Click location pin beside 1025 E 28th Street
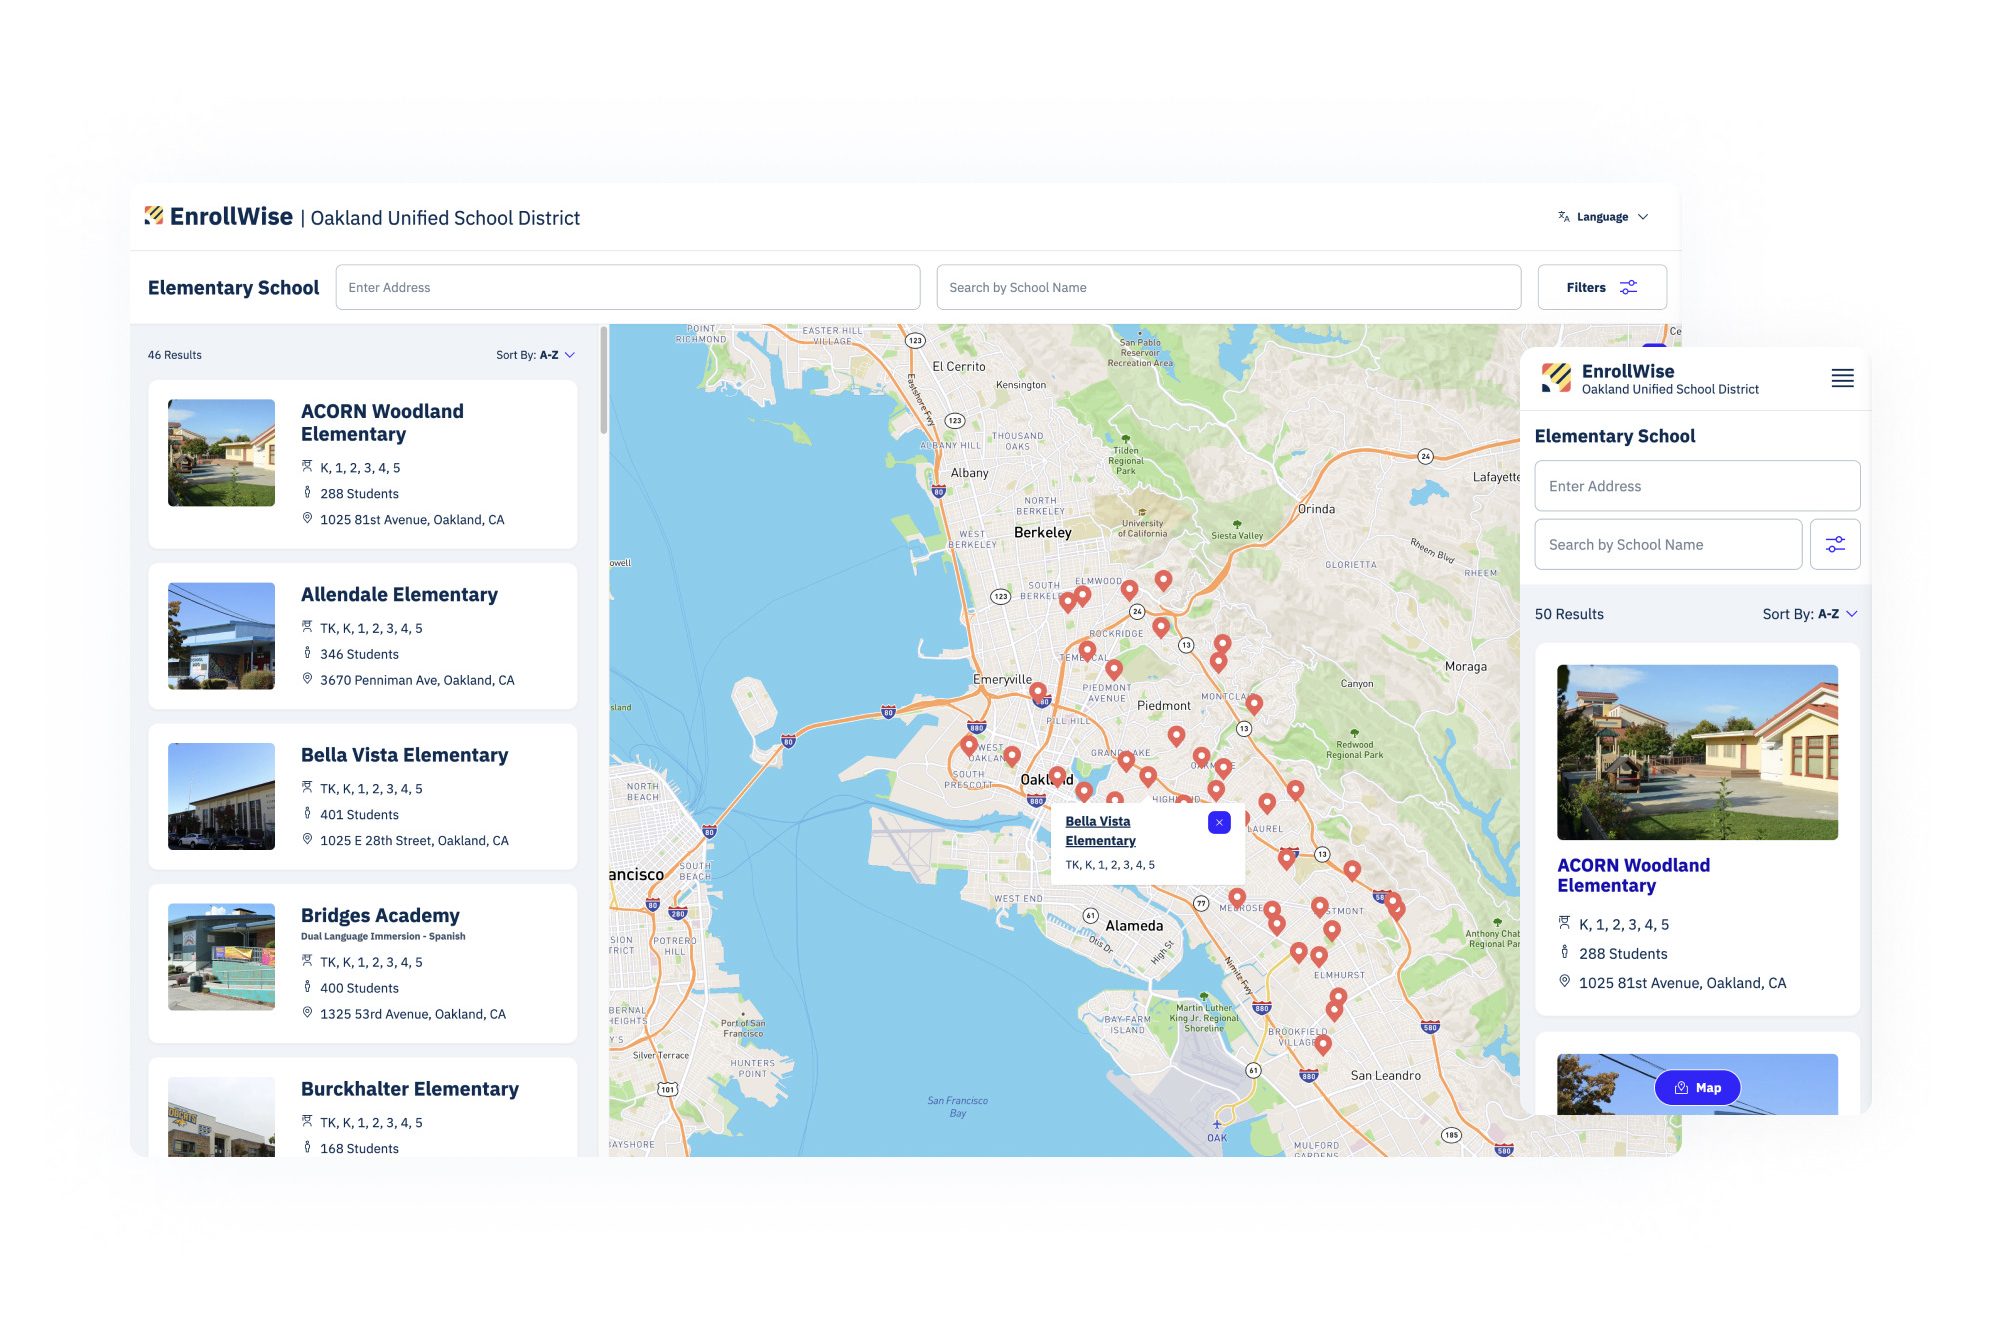Screen dimensions: 2000x1340 point(307,840)
